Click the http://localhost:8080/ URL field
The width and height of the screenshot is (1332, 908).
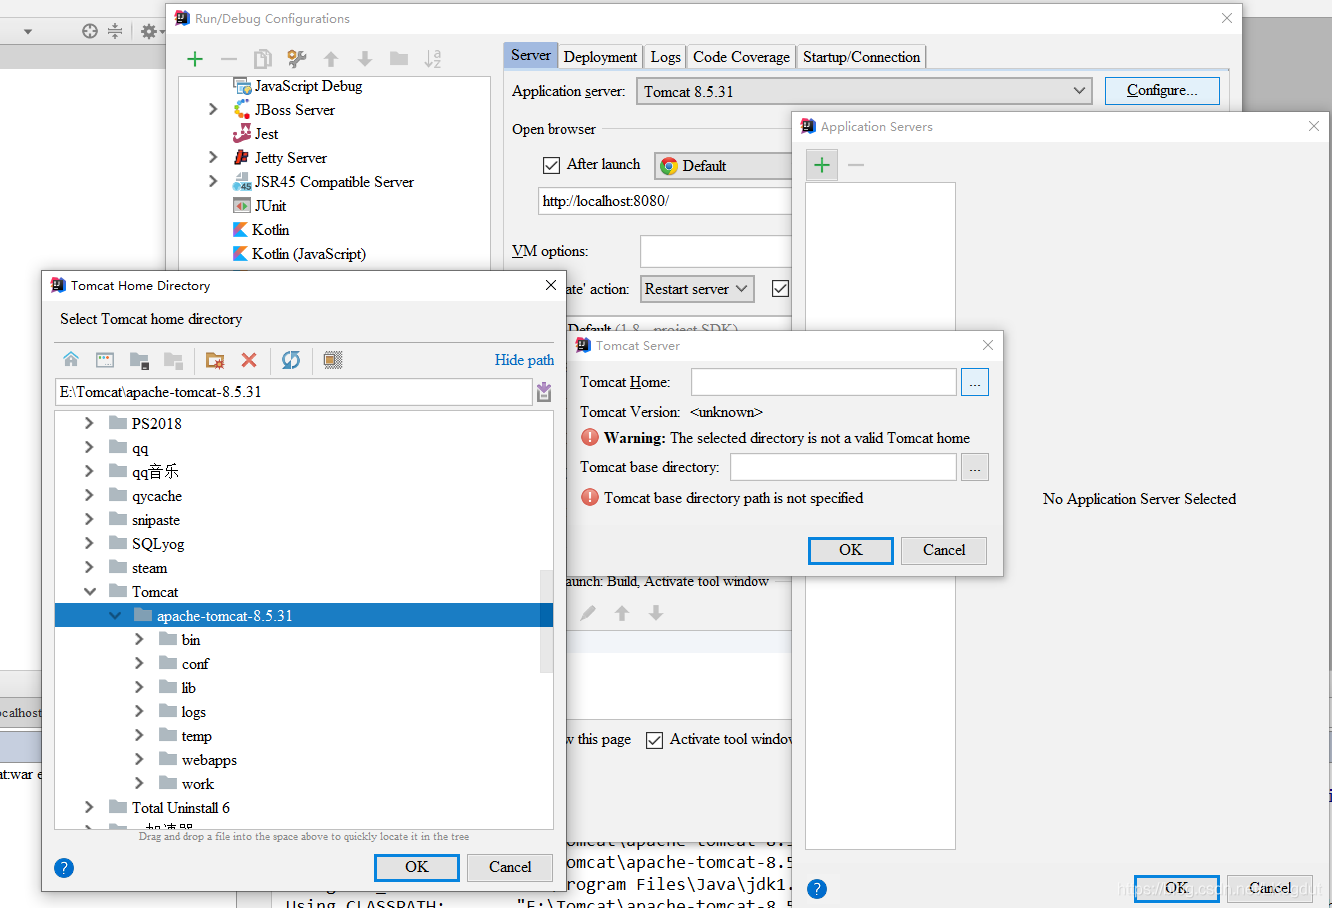point(664,201)
